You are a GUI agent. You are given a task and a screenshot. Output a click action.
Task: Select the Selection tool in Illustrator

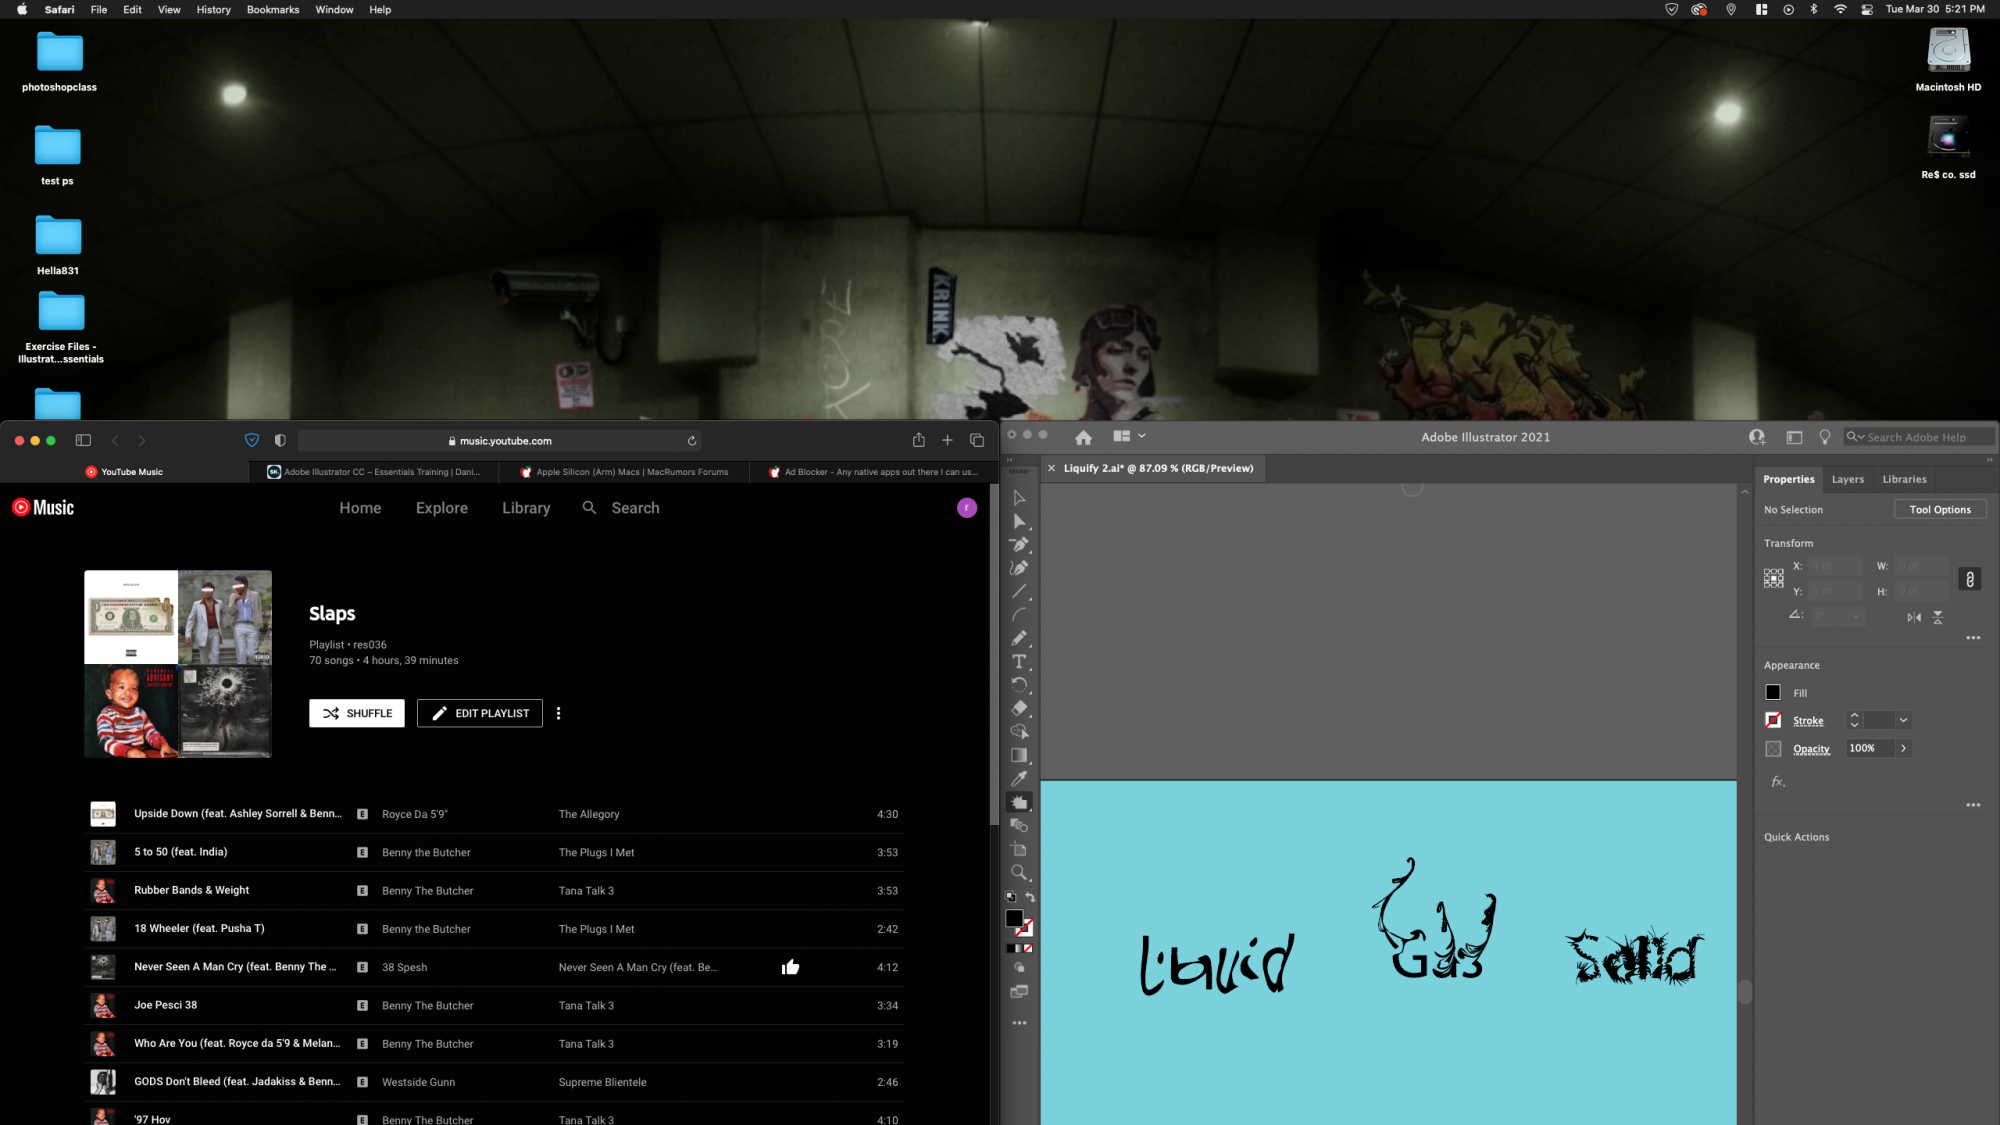click(x=1019, y=498)
